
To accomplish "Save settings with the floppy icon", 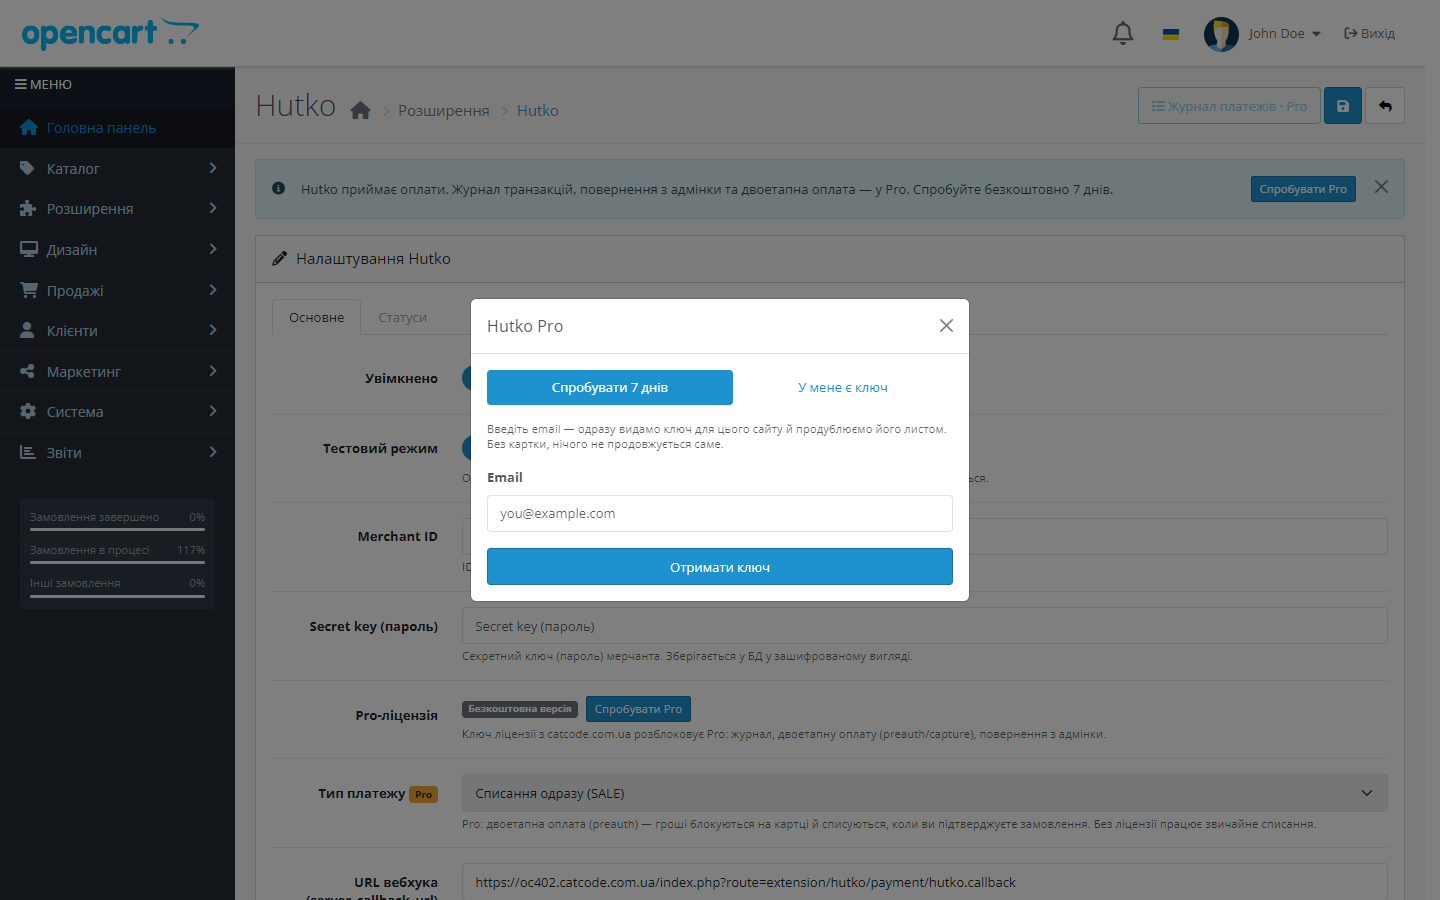I will tap(1343, 106).
